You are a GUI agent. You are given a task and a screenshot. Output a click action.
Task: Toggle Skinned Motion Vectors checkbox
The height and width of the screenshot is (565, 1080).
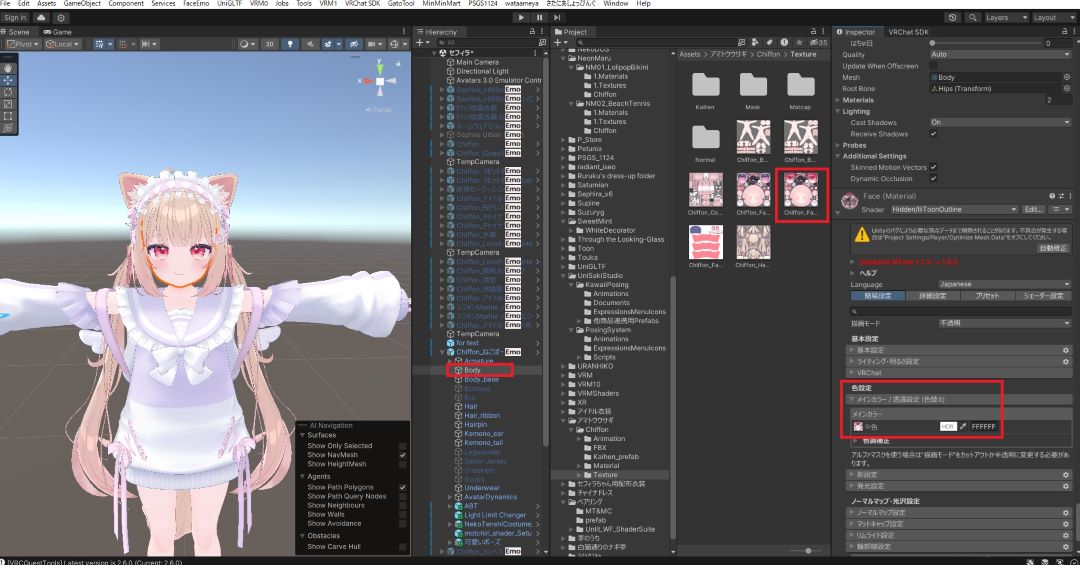tap(934, 167)
